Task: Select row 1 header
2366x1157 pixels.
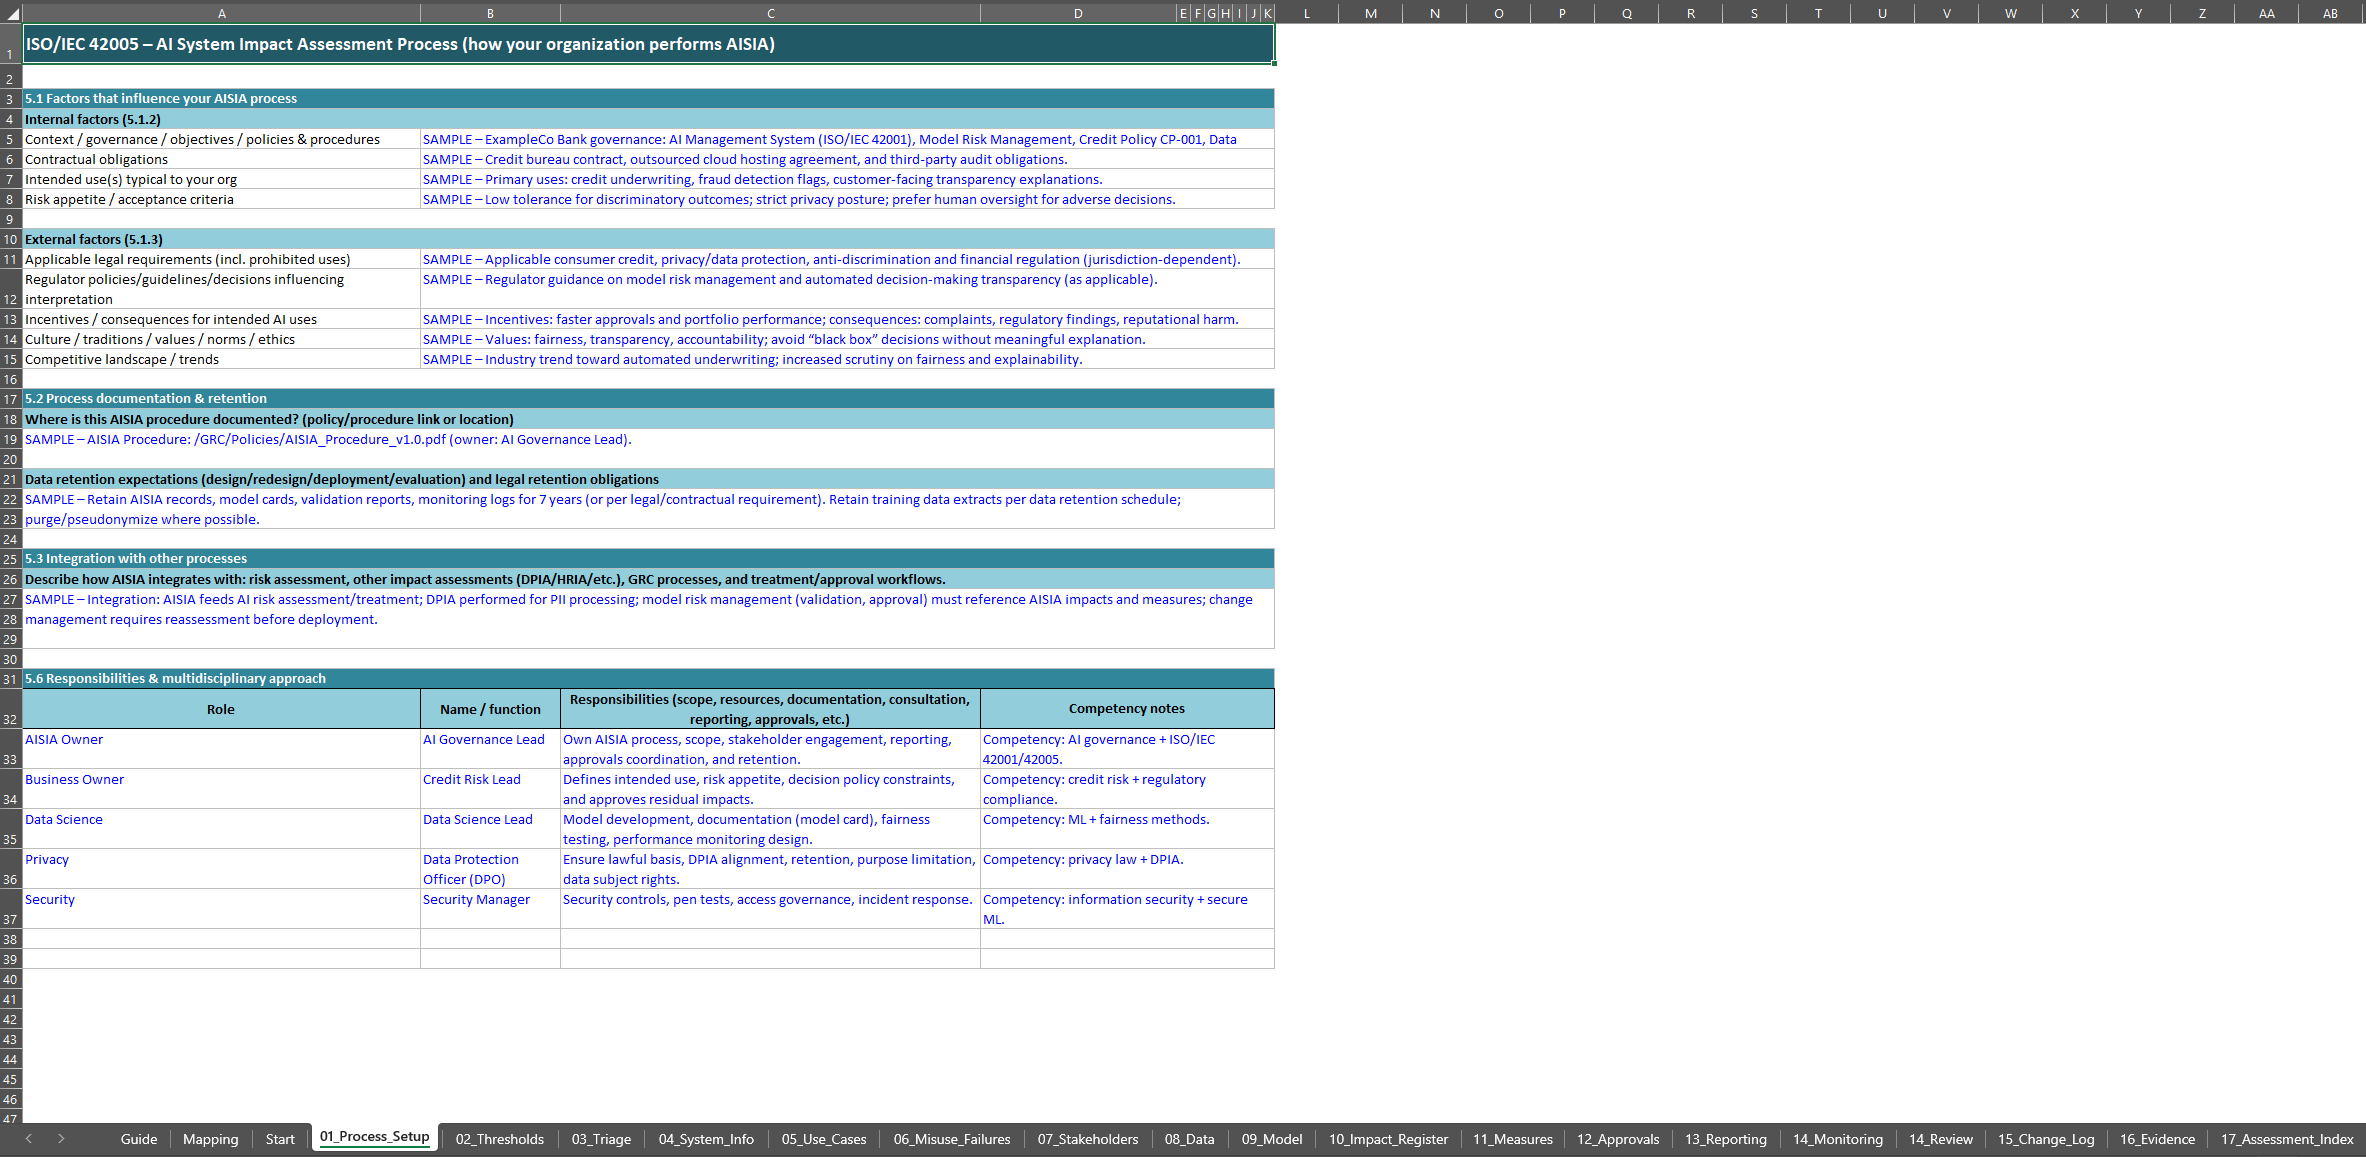Action: [10, 44]
